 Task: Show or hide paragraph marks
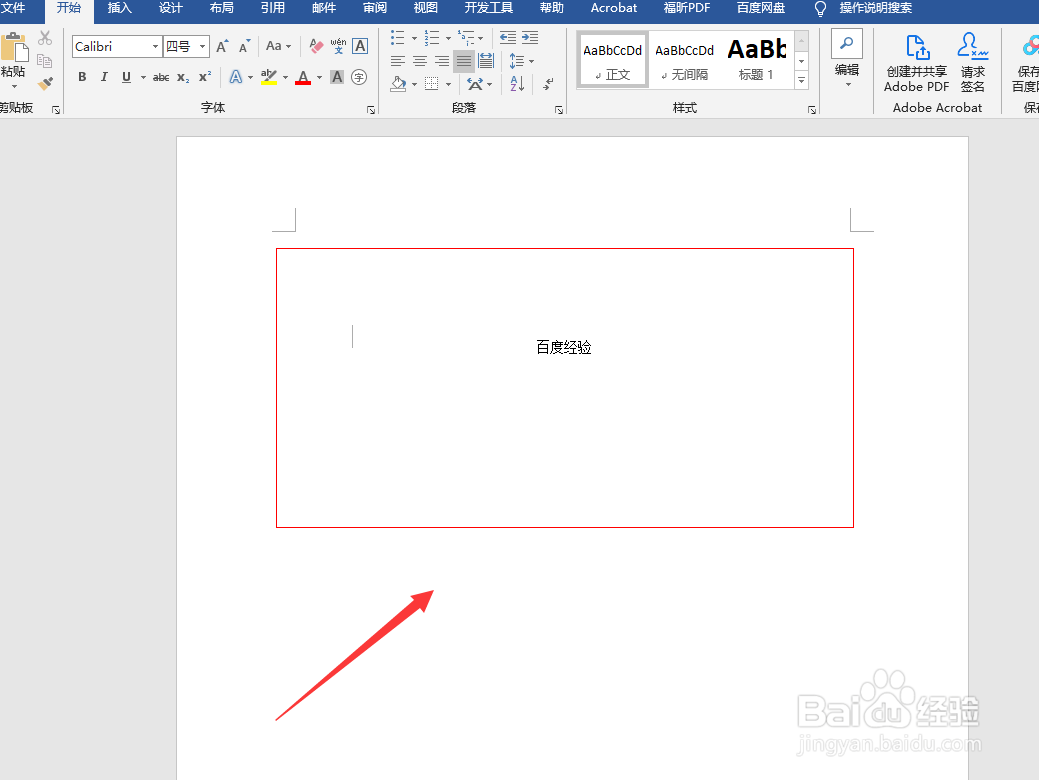[x=549, y=84]
